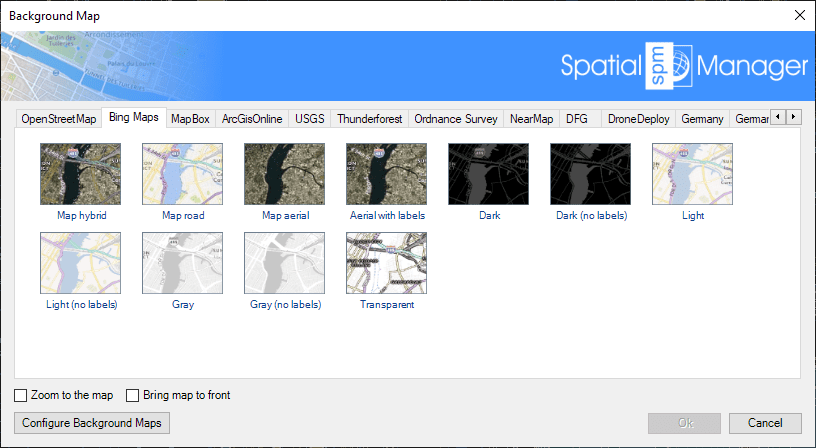
Task: Open Configure Background Maps
Action: coord(92,423)
